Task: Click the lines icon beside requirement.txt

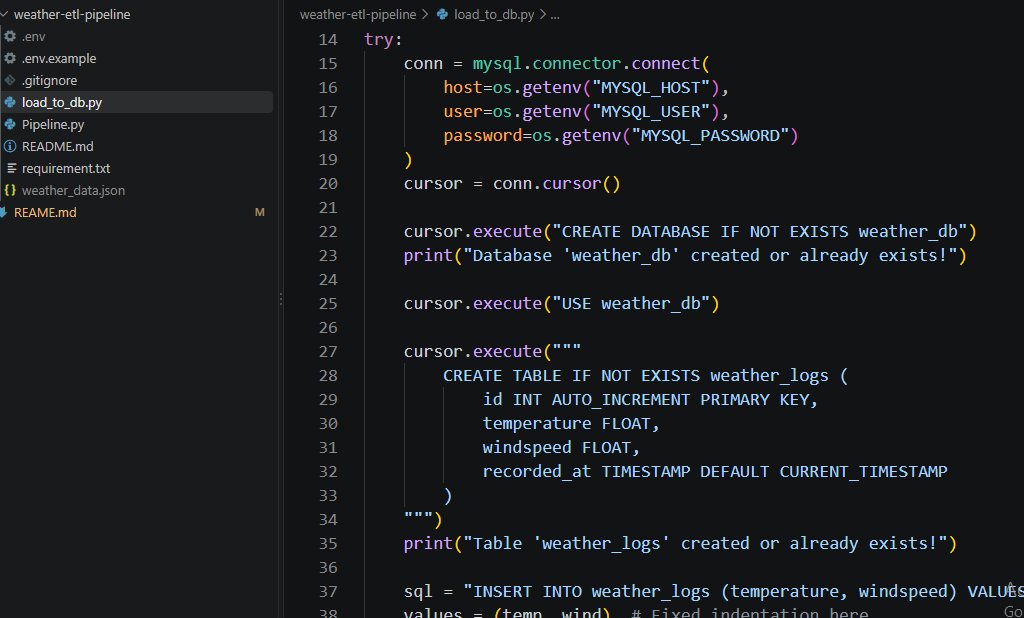Action: 11,169
